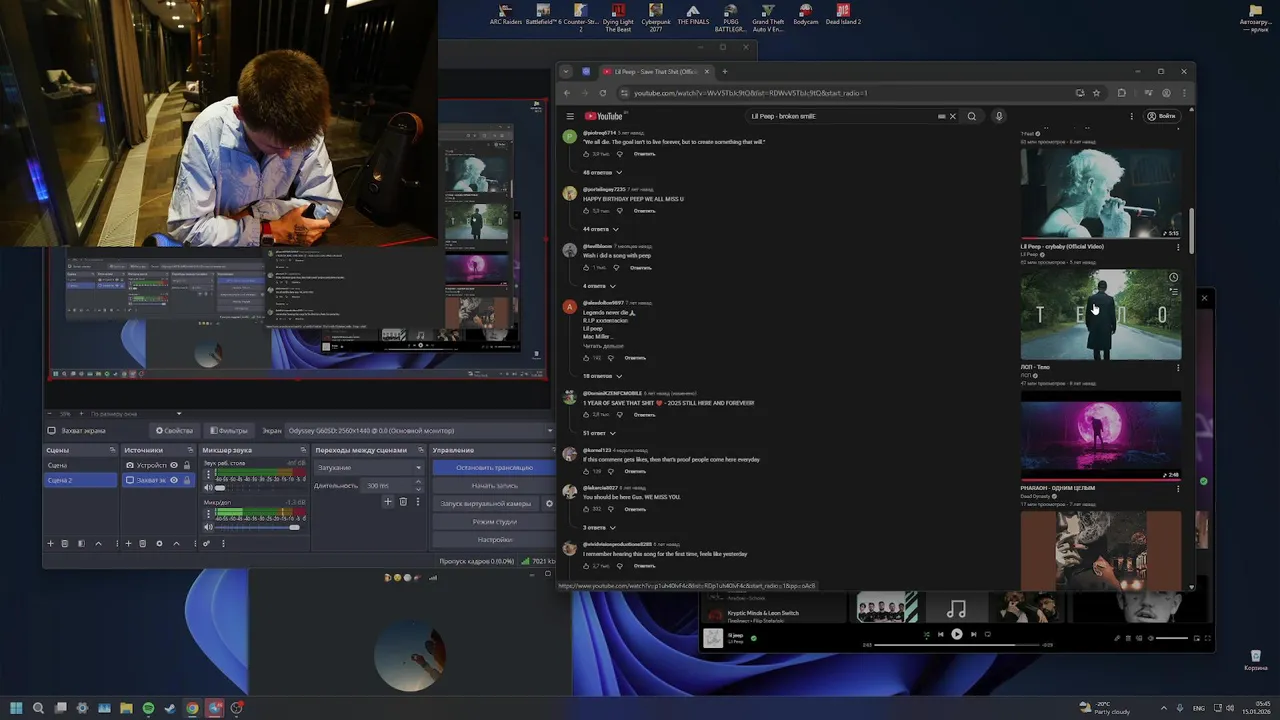Open advanced audio settings in OBS mixer footer
1280x720 pixels.
(x=207, y=543)
